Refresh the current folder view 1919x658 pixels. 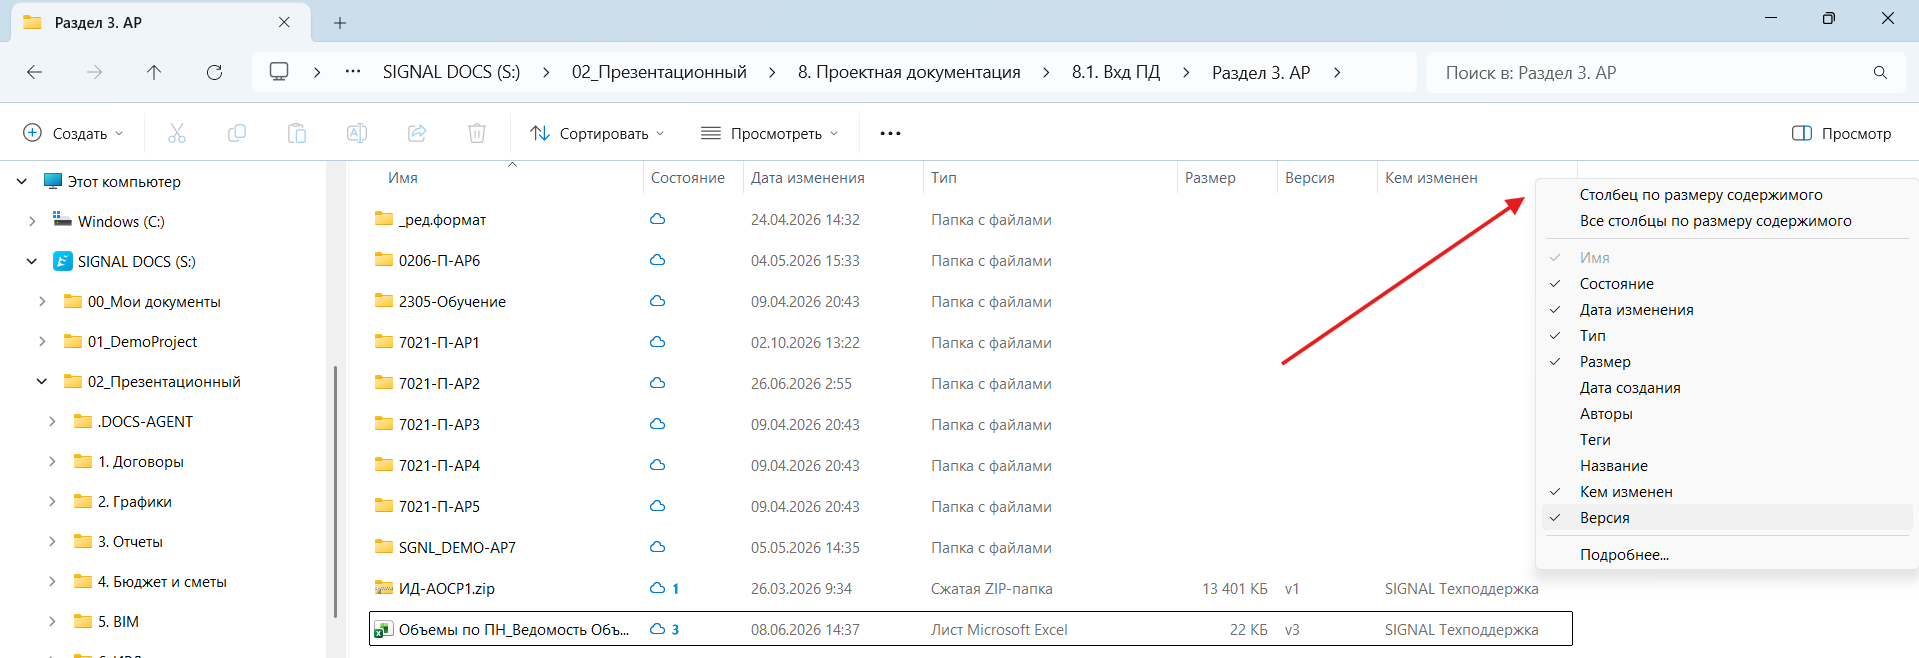[214, 72]
